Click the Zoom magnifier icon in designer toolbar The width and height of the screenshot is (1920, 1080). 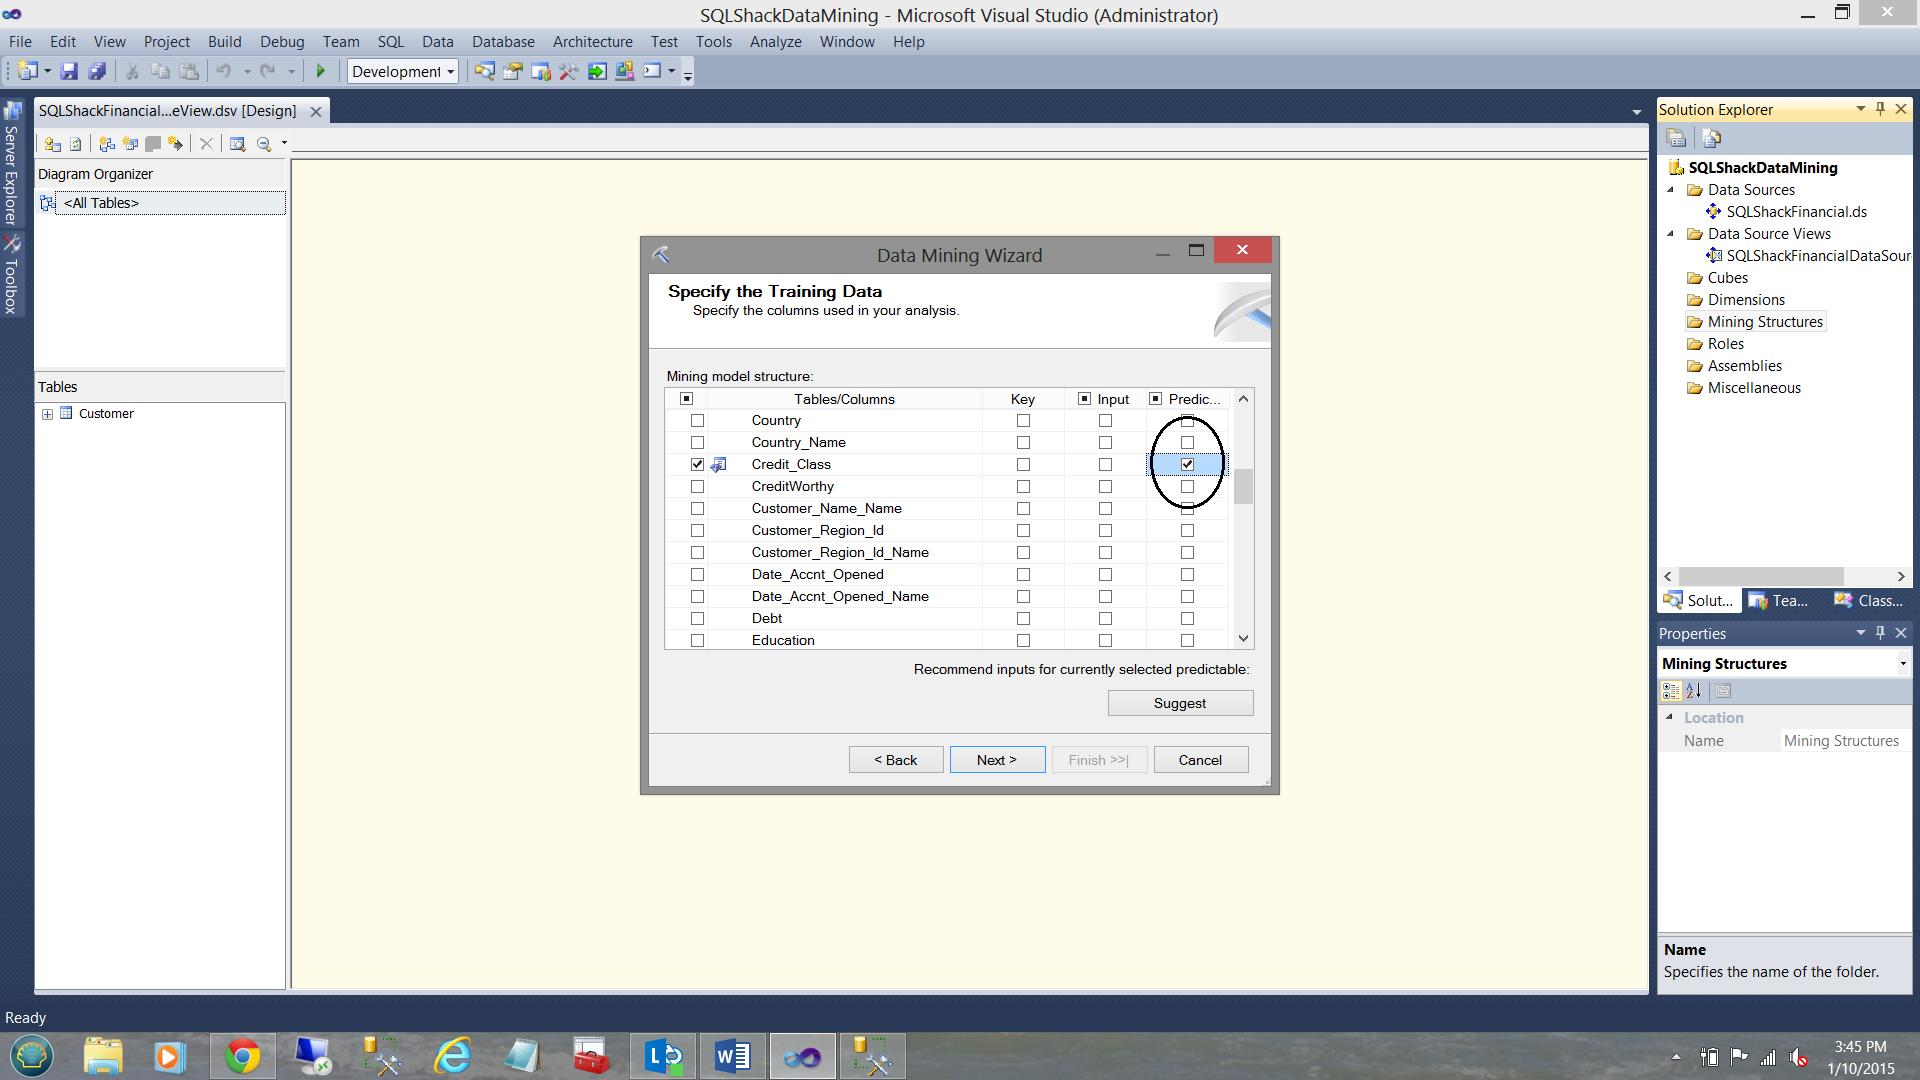click(264, 144)
